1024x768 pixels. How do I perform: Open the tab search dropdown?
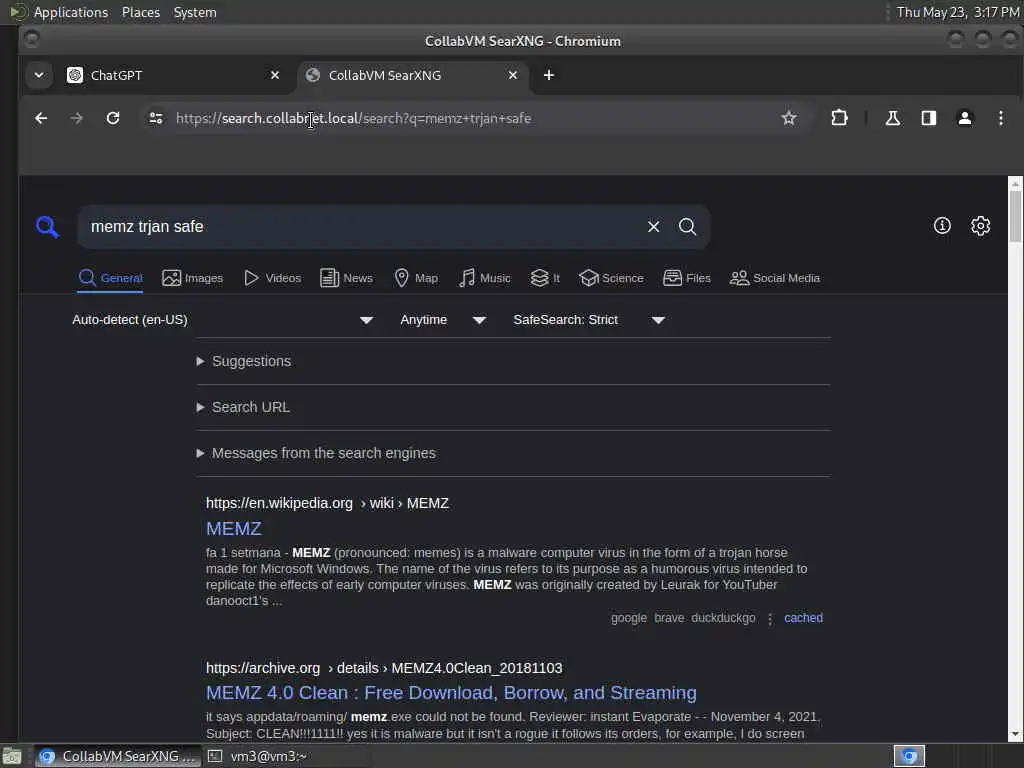(39, 75)
